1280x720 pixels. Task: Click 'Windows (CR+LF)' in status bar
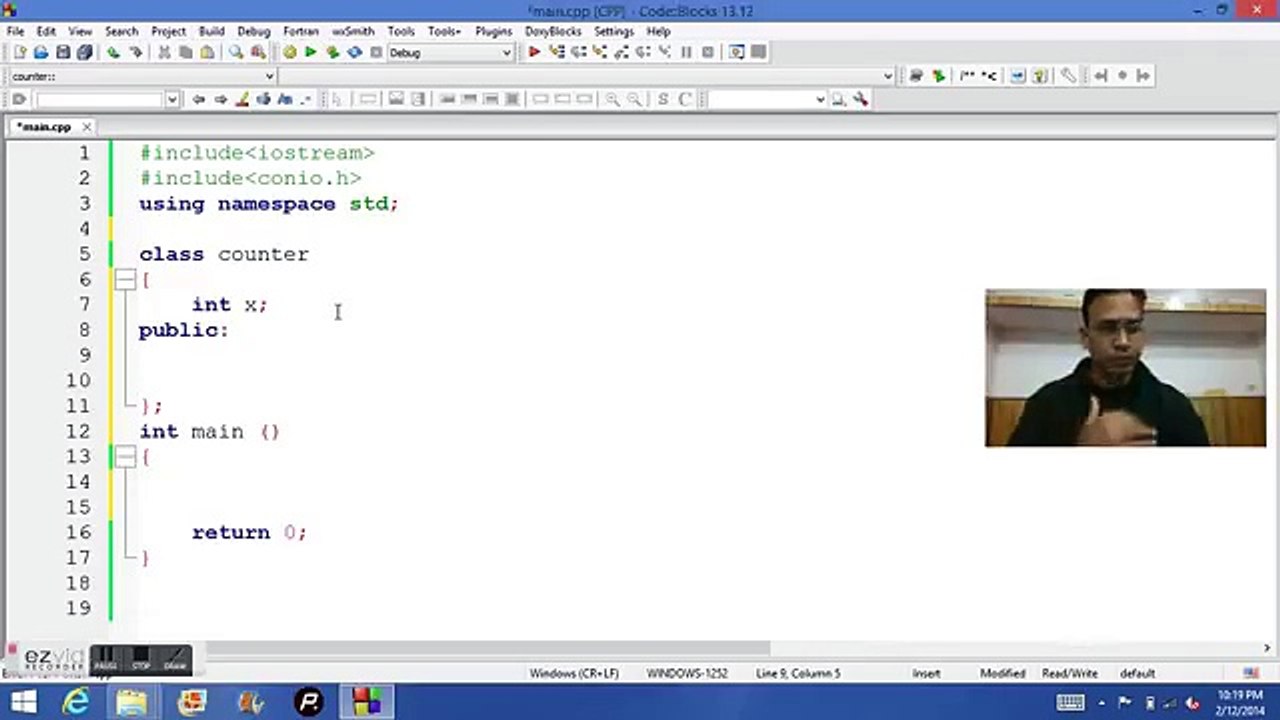(x=574, y=673)
